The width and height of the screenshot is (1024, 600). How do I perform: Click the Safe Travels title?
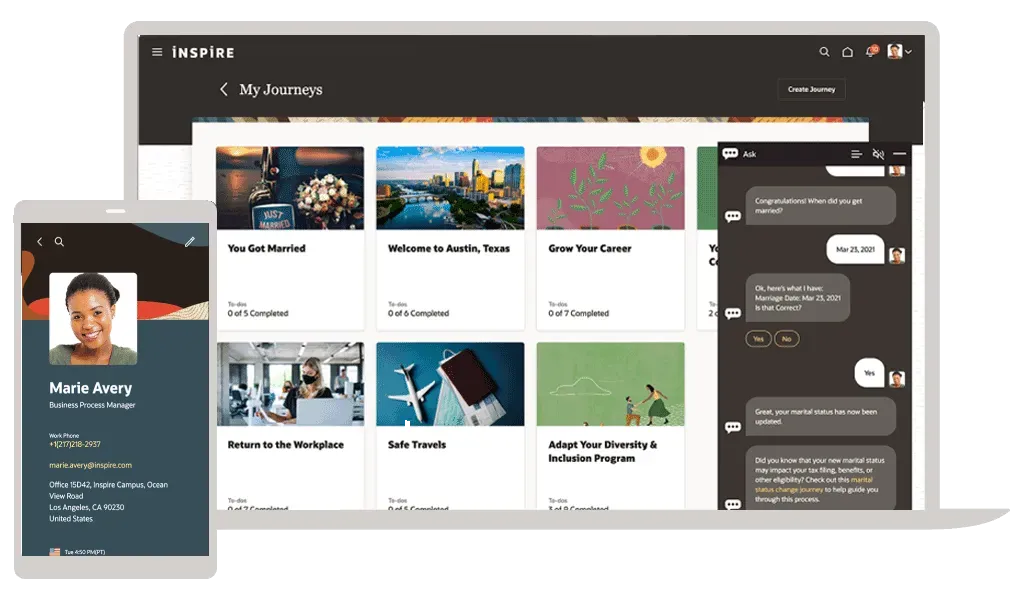pyautogui.click(x=417, y=445)
